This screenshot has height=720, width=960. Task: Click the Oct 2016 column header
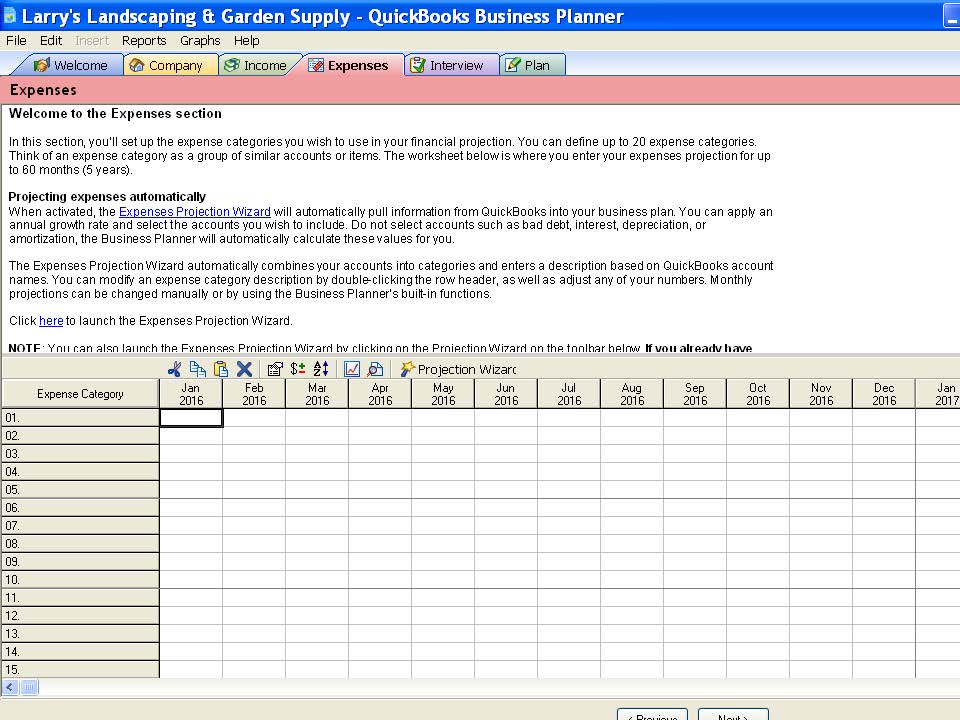pos(758,394)
